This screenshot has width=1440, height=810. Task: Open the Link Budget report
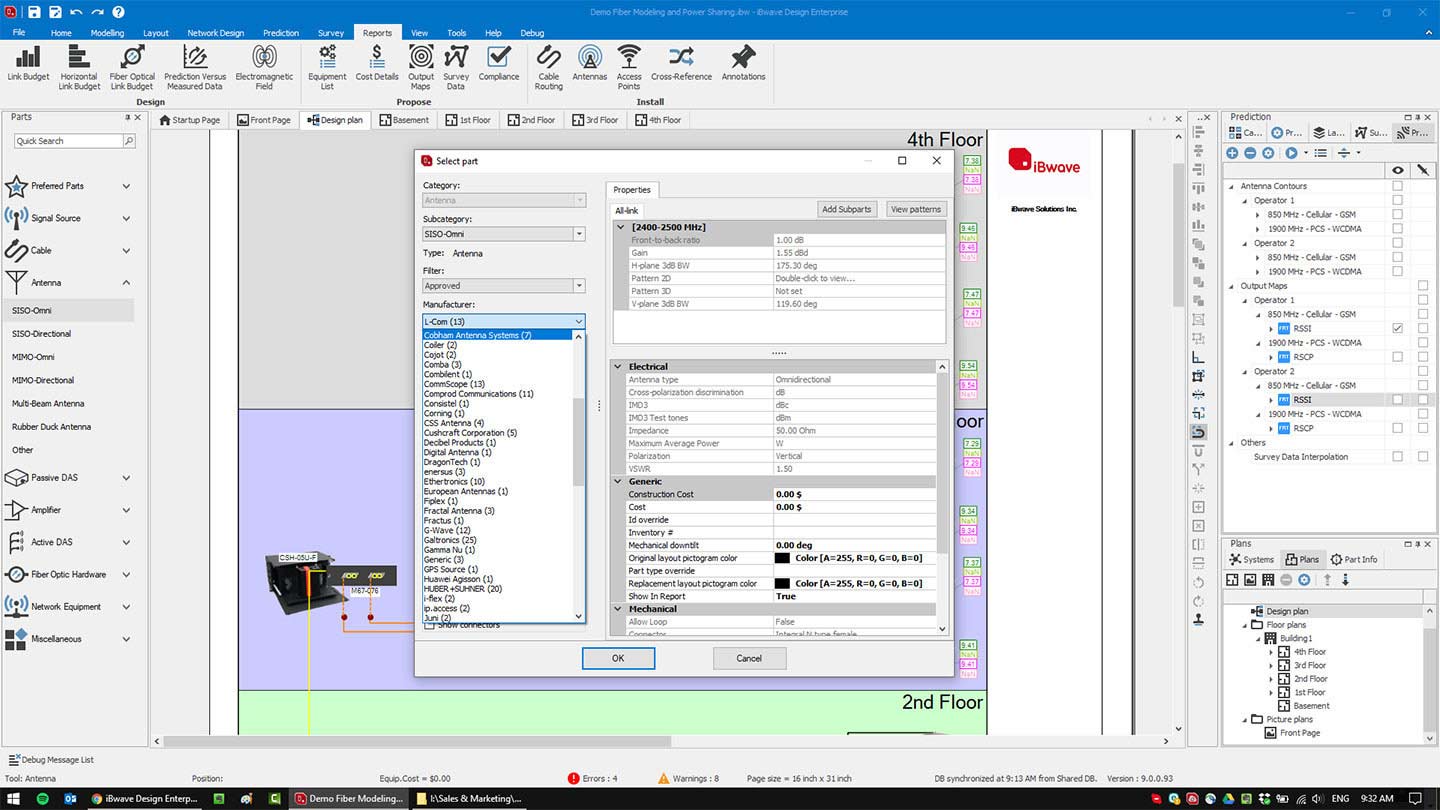(28, 64)
